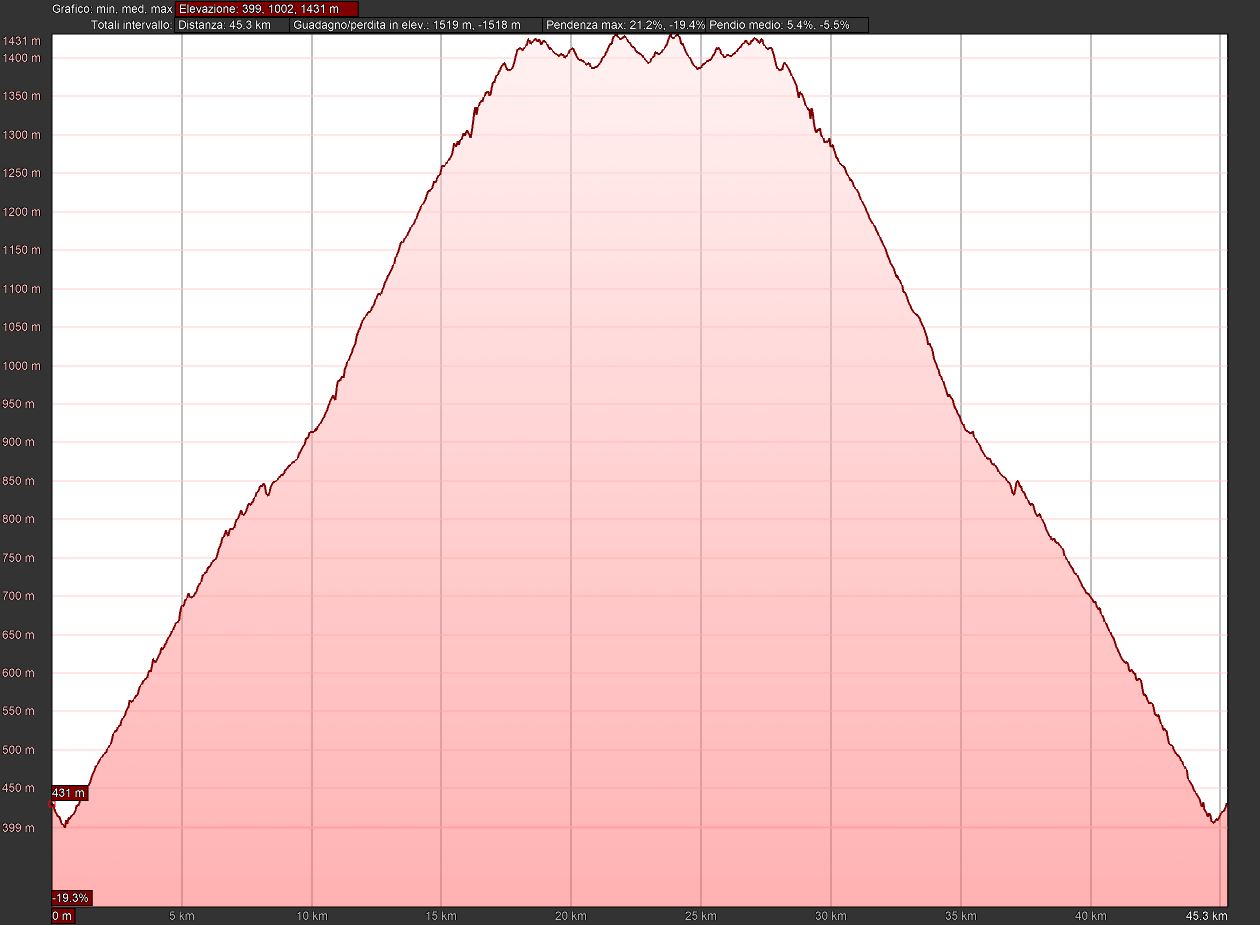Click the Elevazione min/med/max field

(266, 9)
